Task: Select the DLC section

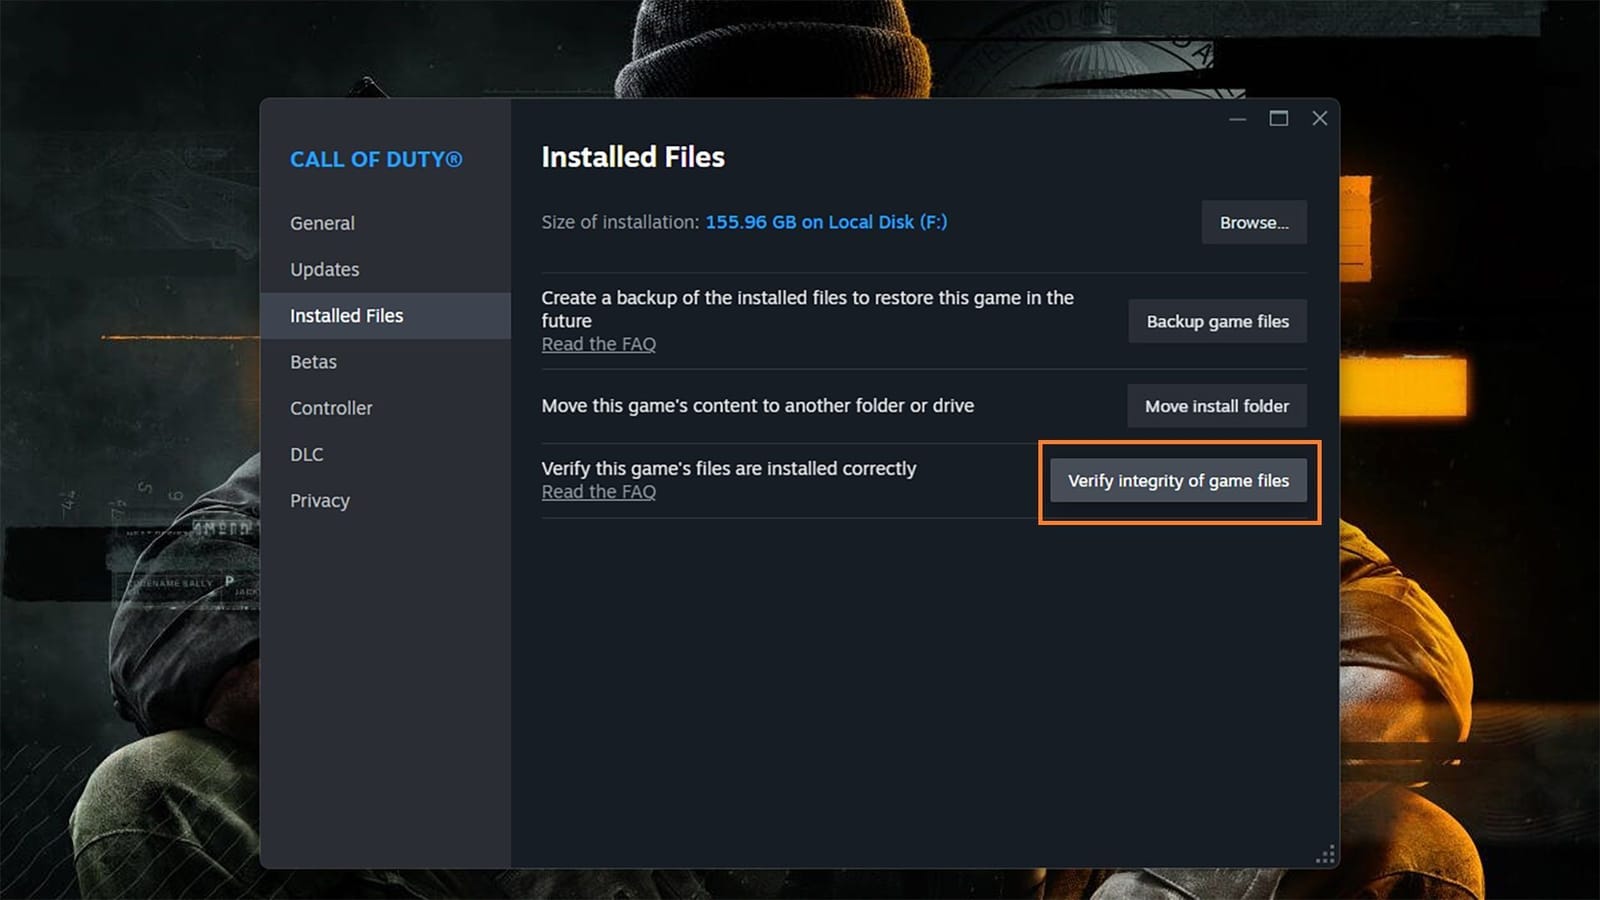Action: coord(306,454)
